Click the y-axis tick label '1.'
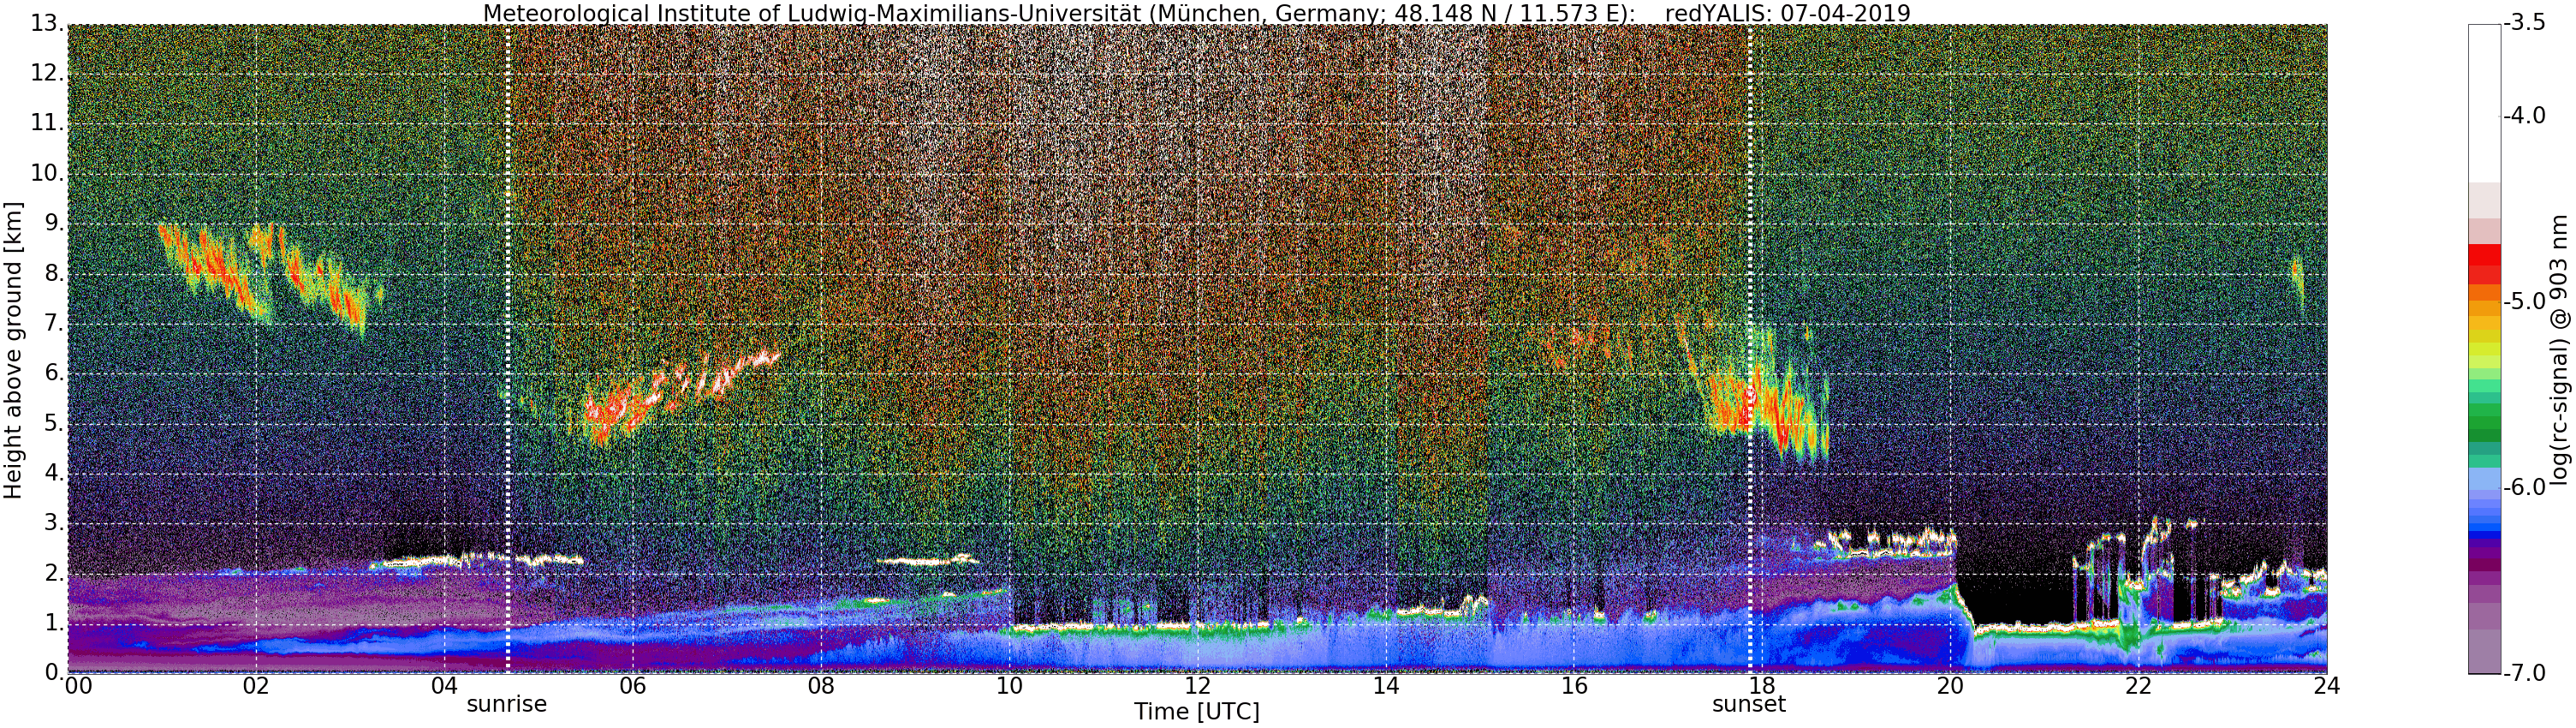The image size is (2576, 728). coord(52,623)
